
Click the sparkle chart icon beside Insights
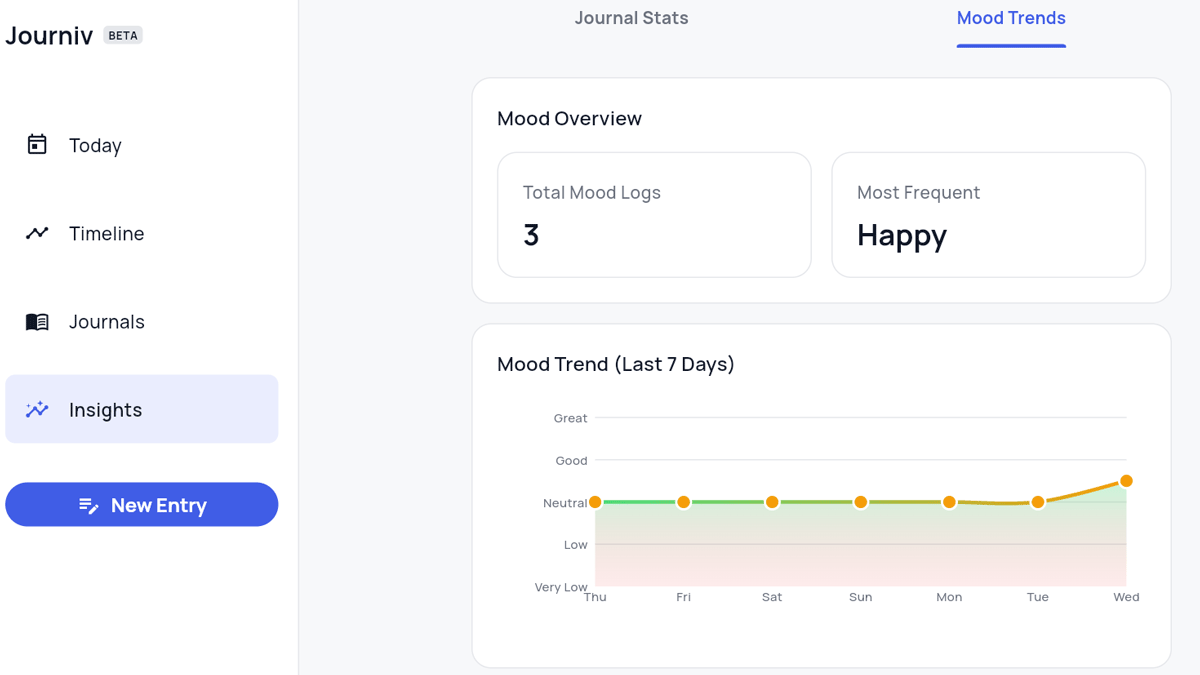36,409
